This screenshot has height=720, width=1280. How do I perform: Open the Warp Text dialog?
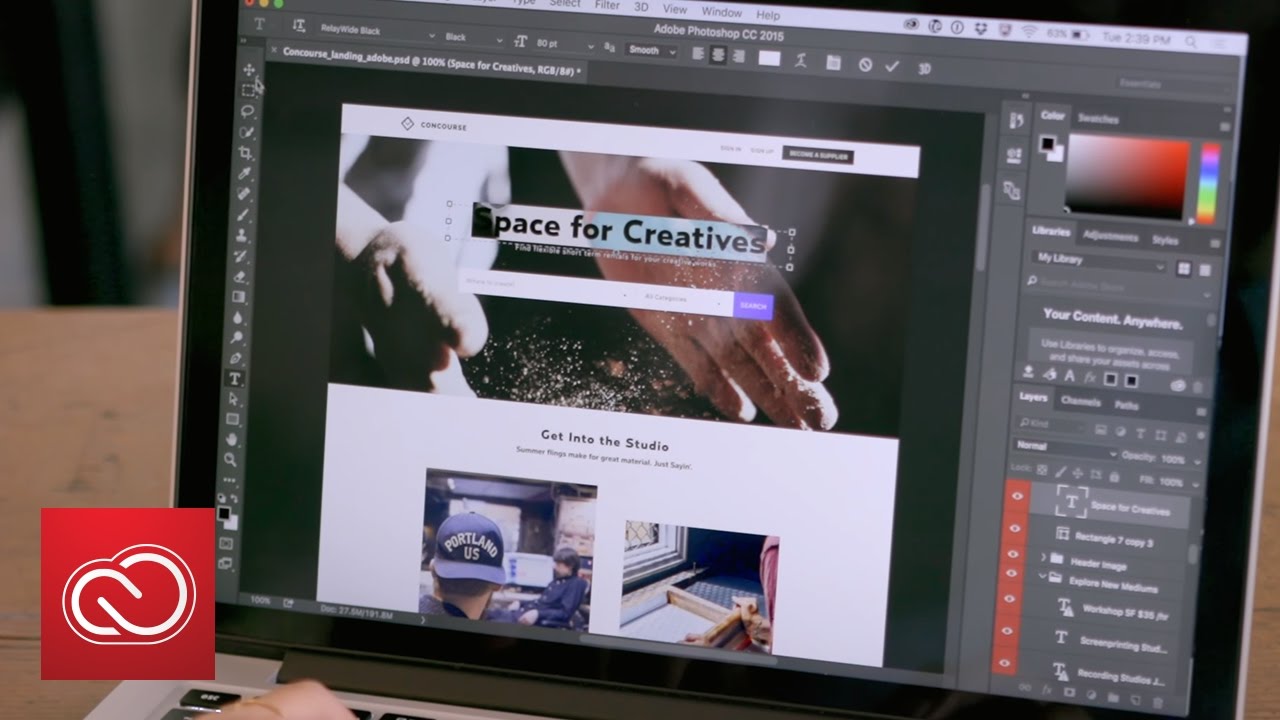(x=801, y=60)
